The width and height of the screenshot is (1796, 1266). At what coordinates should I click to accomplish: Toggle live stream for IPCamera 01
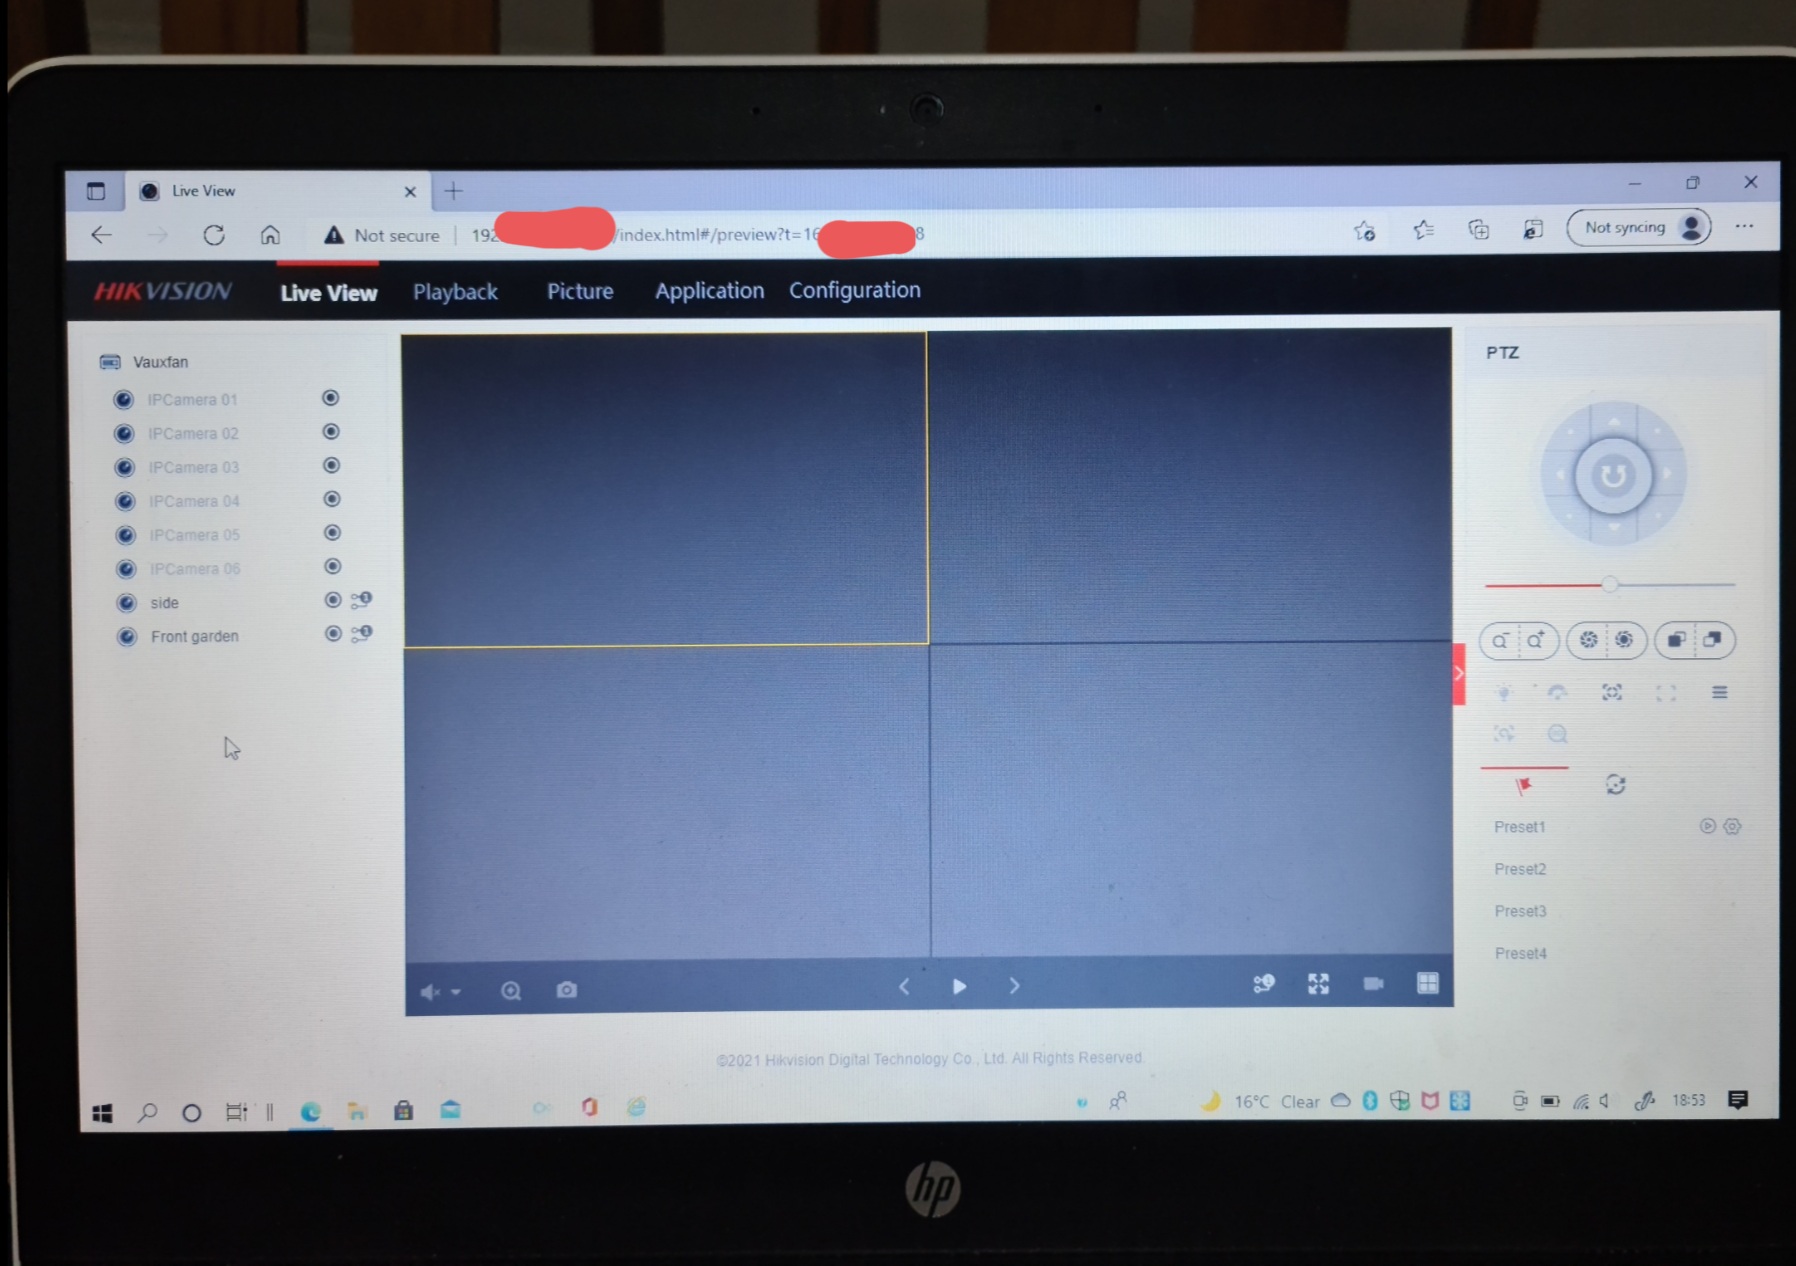(x=331, y=398)
